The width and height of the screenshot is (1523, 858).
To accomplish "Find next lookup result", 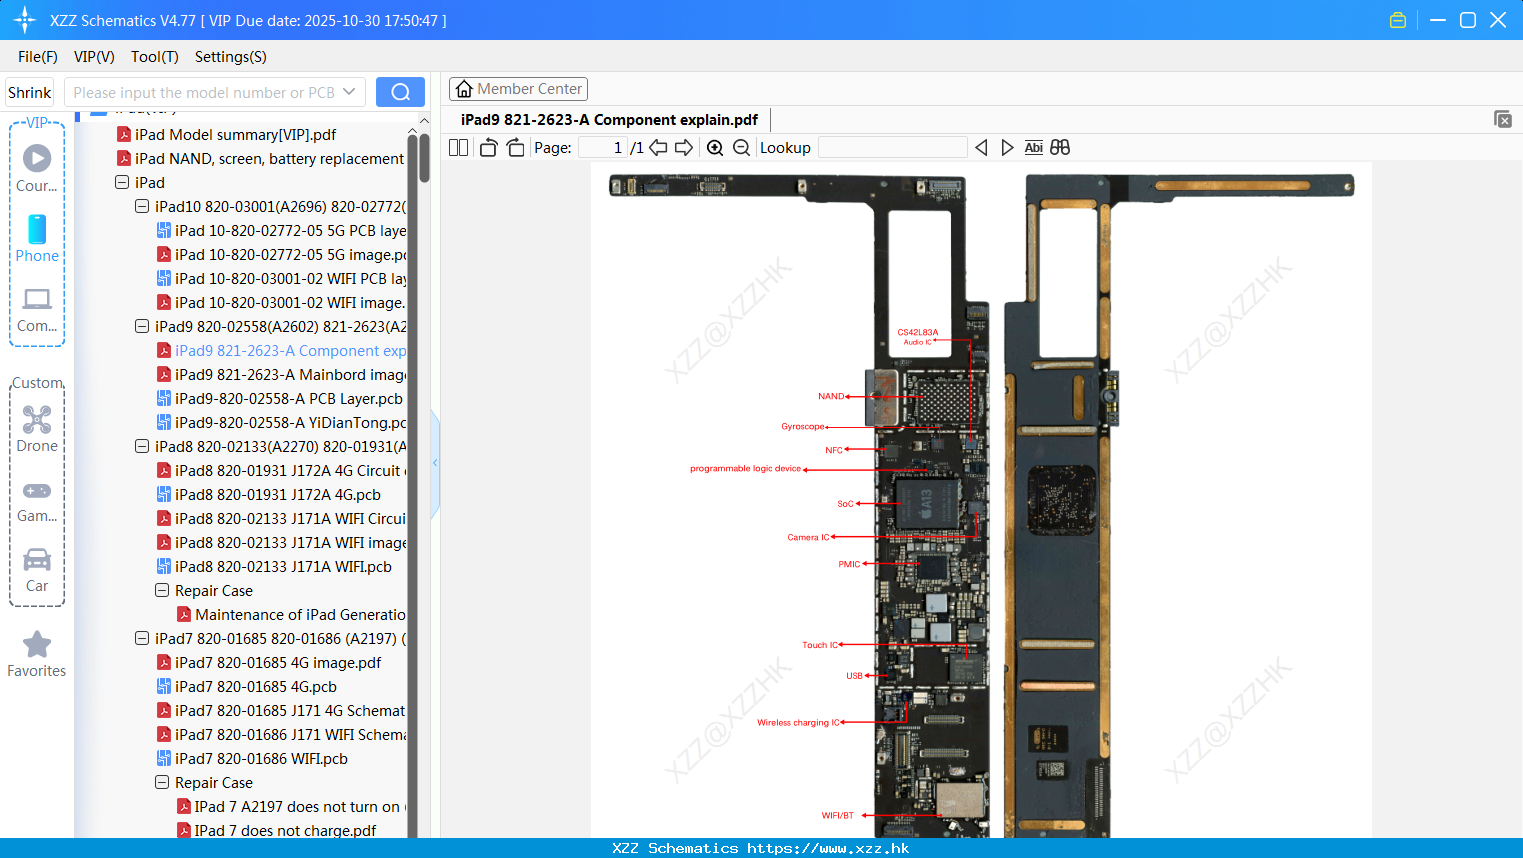I will (1007, 148).
